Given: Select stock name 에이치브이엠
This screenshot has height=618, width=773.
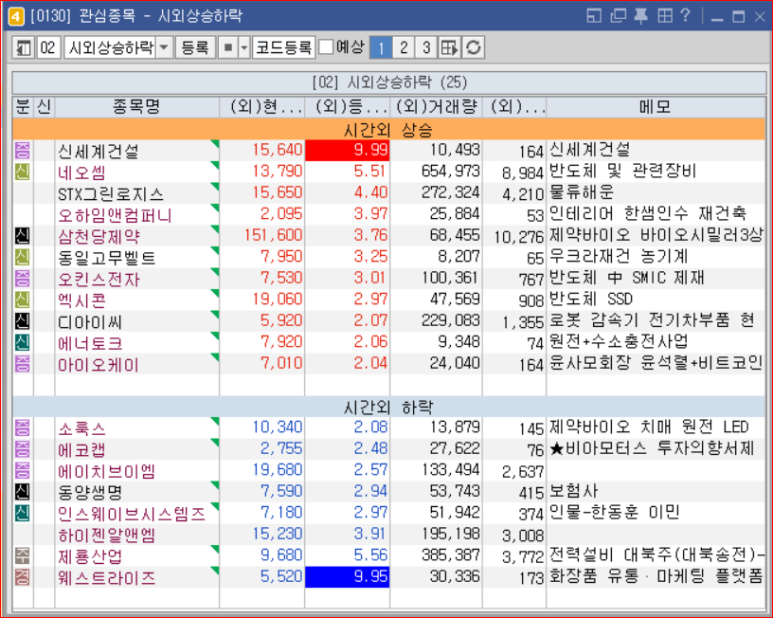Looking at the screenshot, I should [x=106, y=471].
